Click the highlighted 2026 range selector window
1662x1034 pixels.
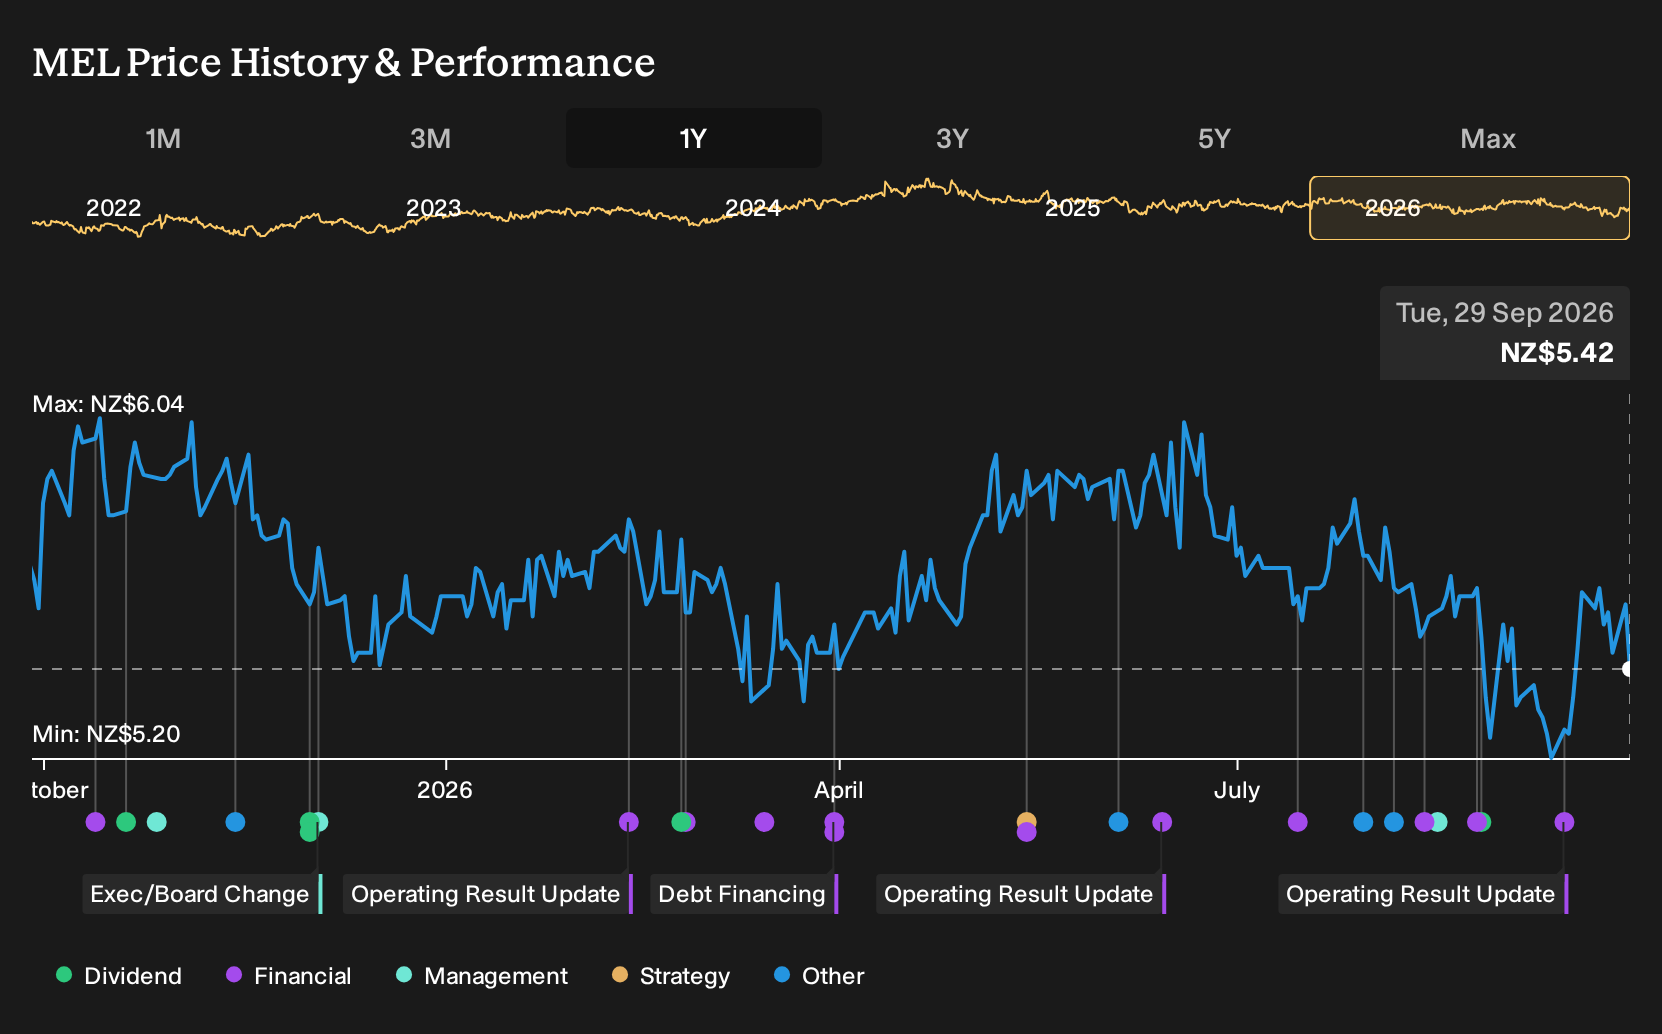1469,208
